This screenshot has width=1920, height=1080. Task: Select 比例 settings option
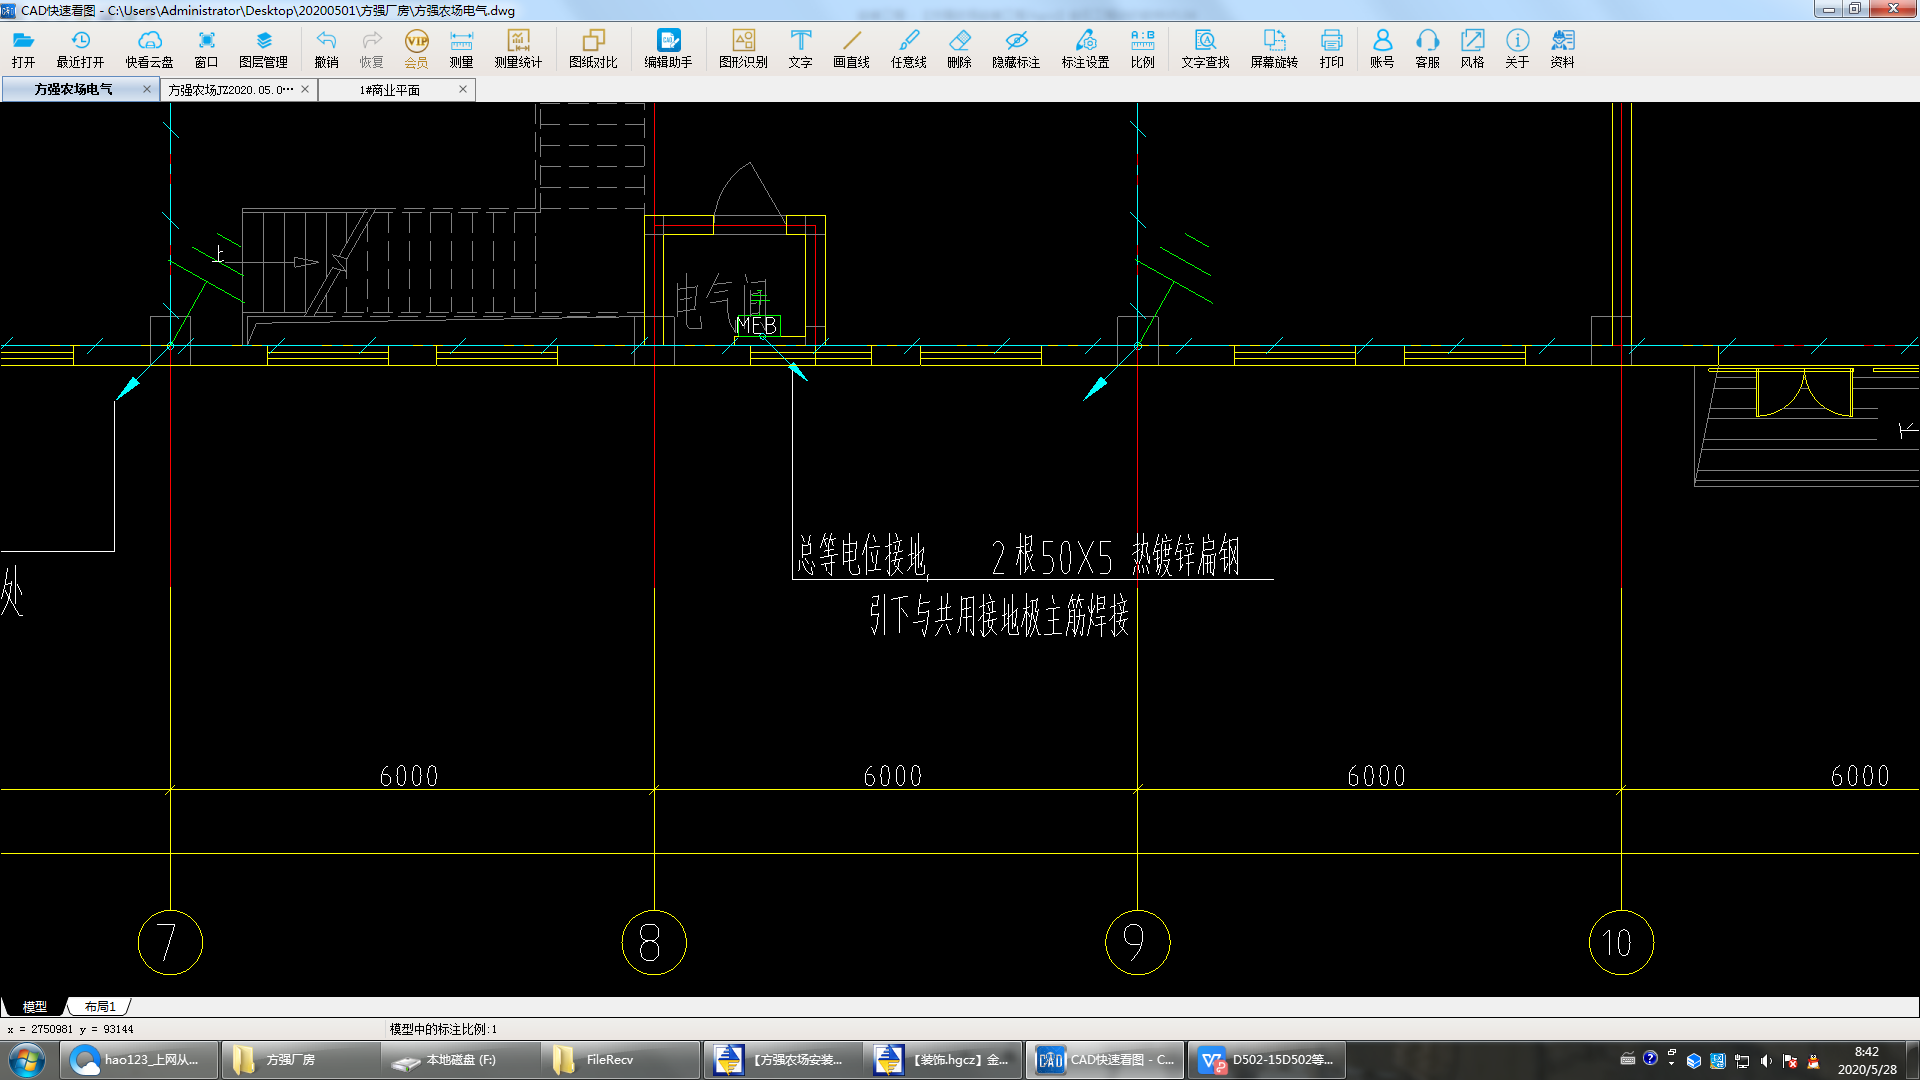coord(1139,47)
